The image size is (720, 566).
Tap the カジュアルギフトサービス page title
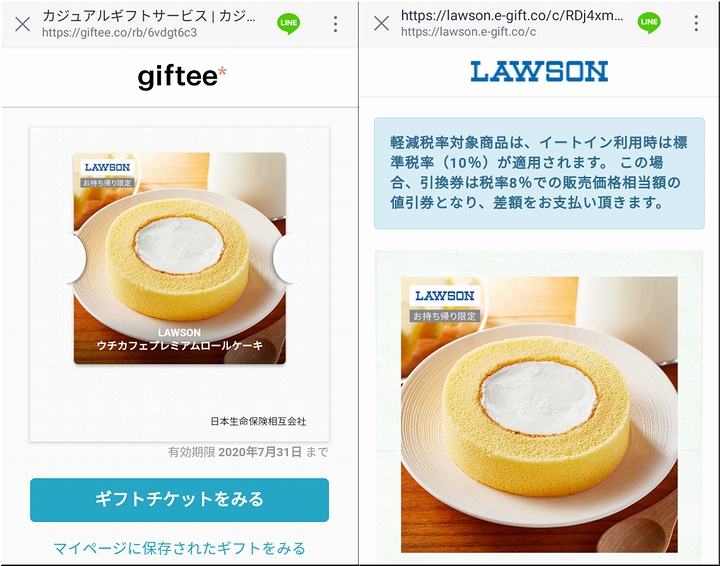[x=149, y=16]
